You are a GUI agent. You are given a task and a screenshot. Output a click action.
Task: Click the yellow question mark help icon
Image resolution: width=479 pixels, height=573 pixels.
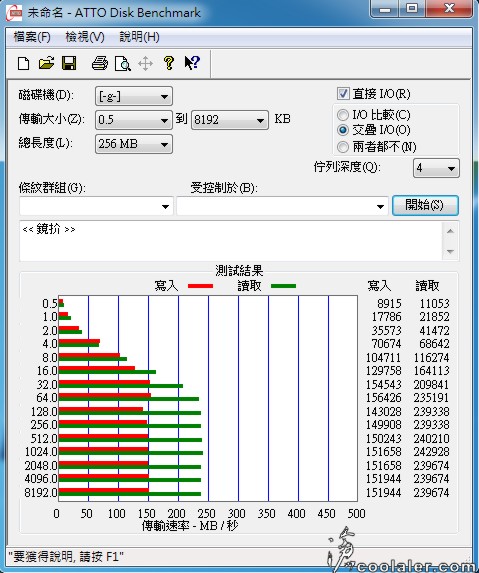tap(168, 63)
